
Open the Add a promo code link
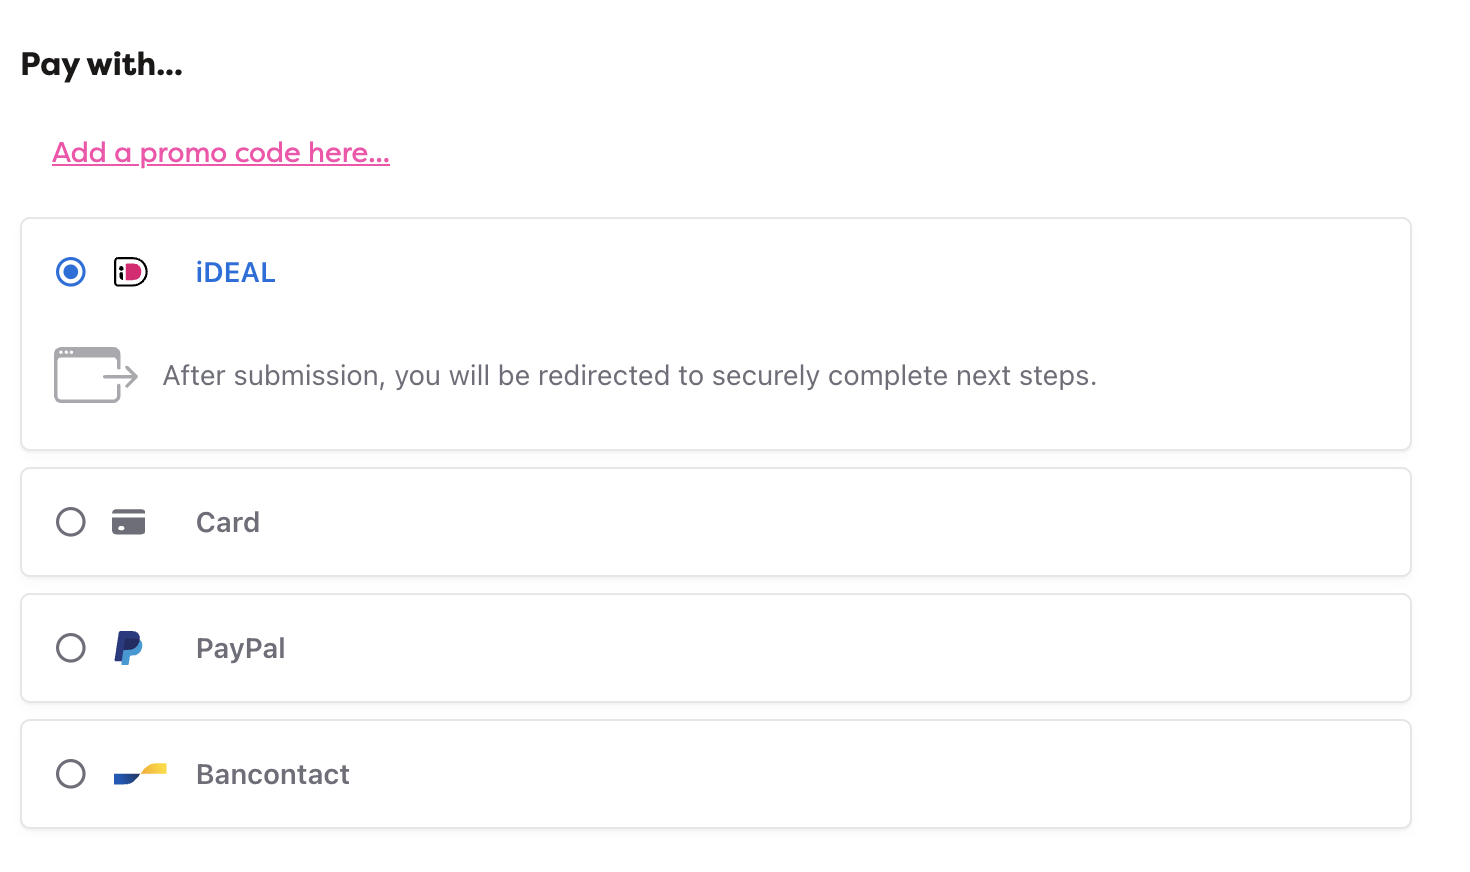pyautogui.click(x=221, y=153)
